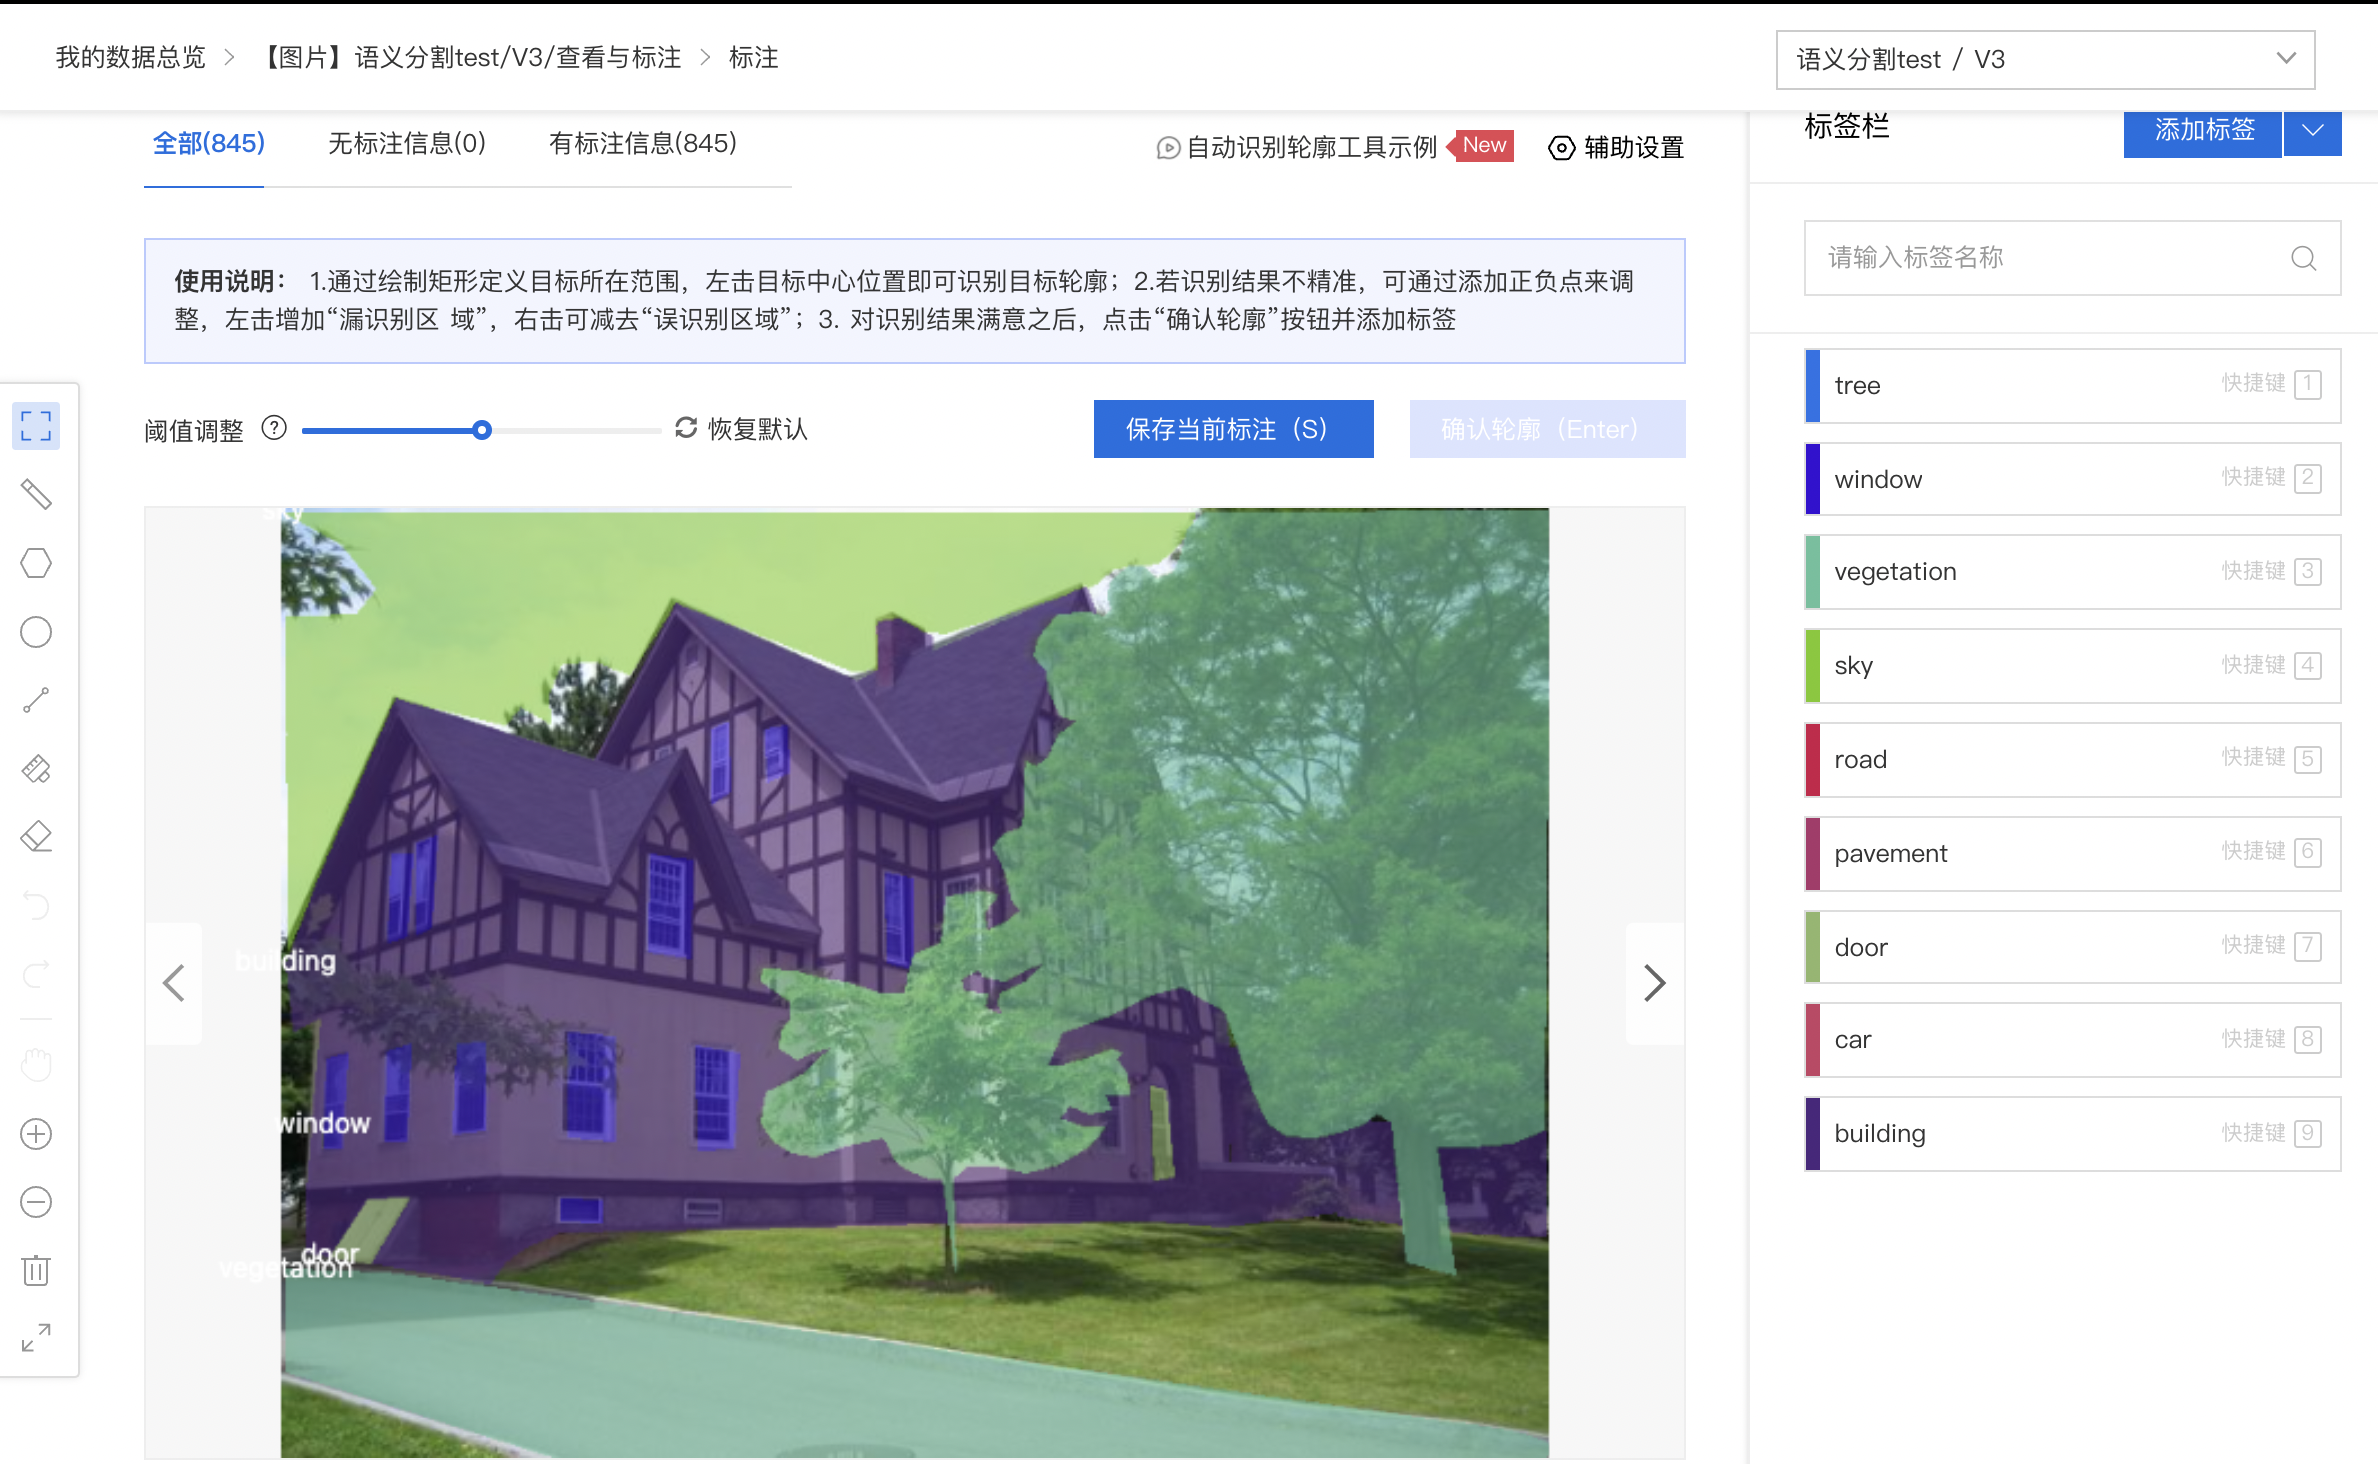Enter fullscreen with expand arrows icon

(x=36, y=1338)
